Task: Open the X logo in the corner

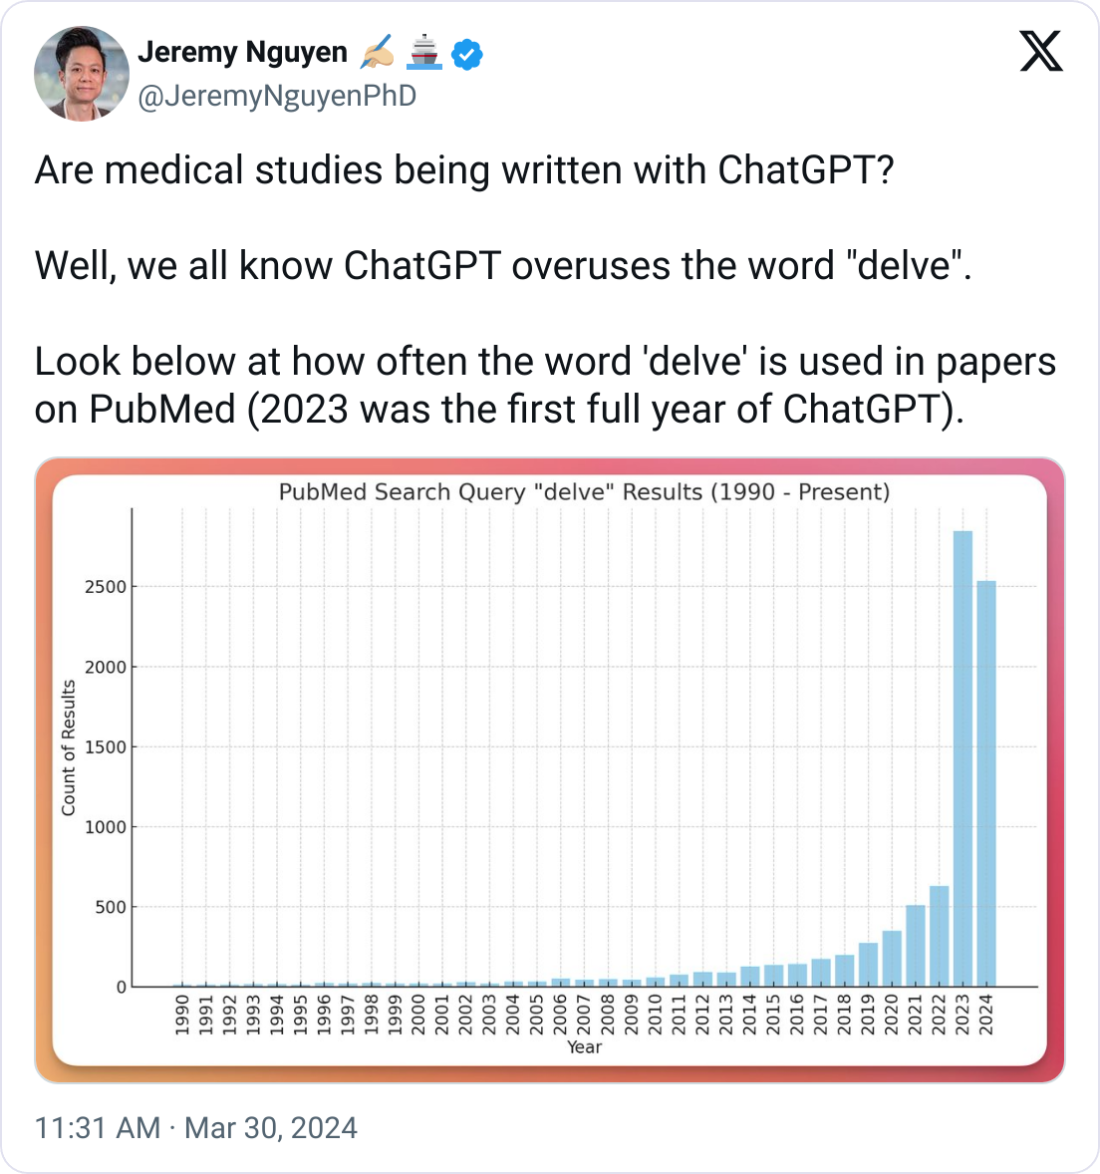Action: pos(1041,51)
